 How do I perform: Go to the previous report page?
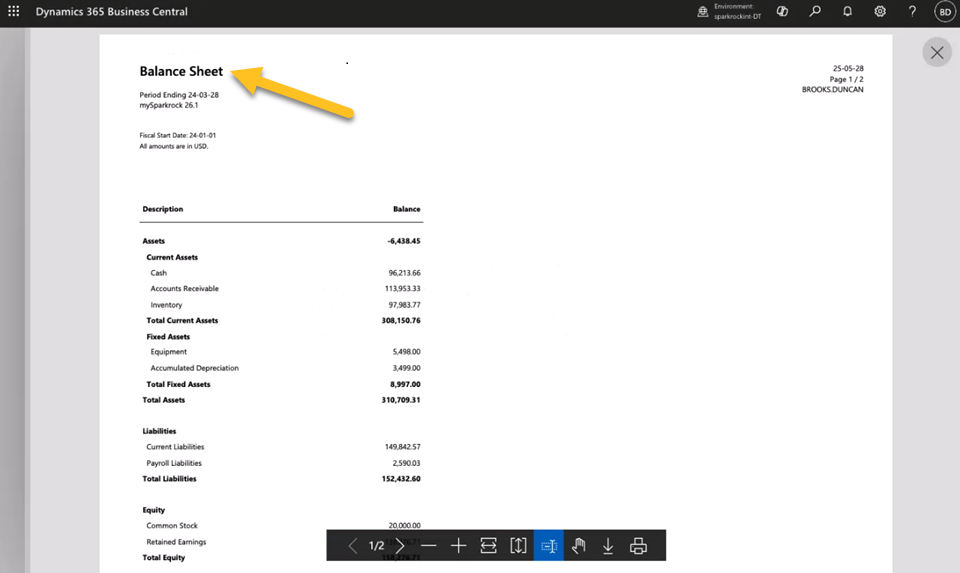tap(353, 545)
